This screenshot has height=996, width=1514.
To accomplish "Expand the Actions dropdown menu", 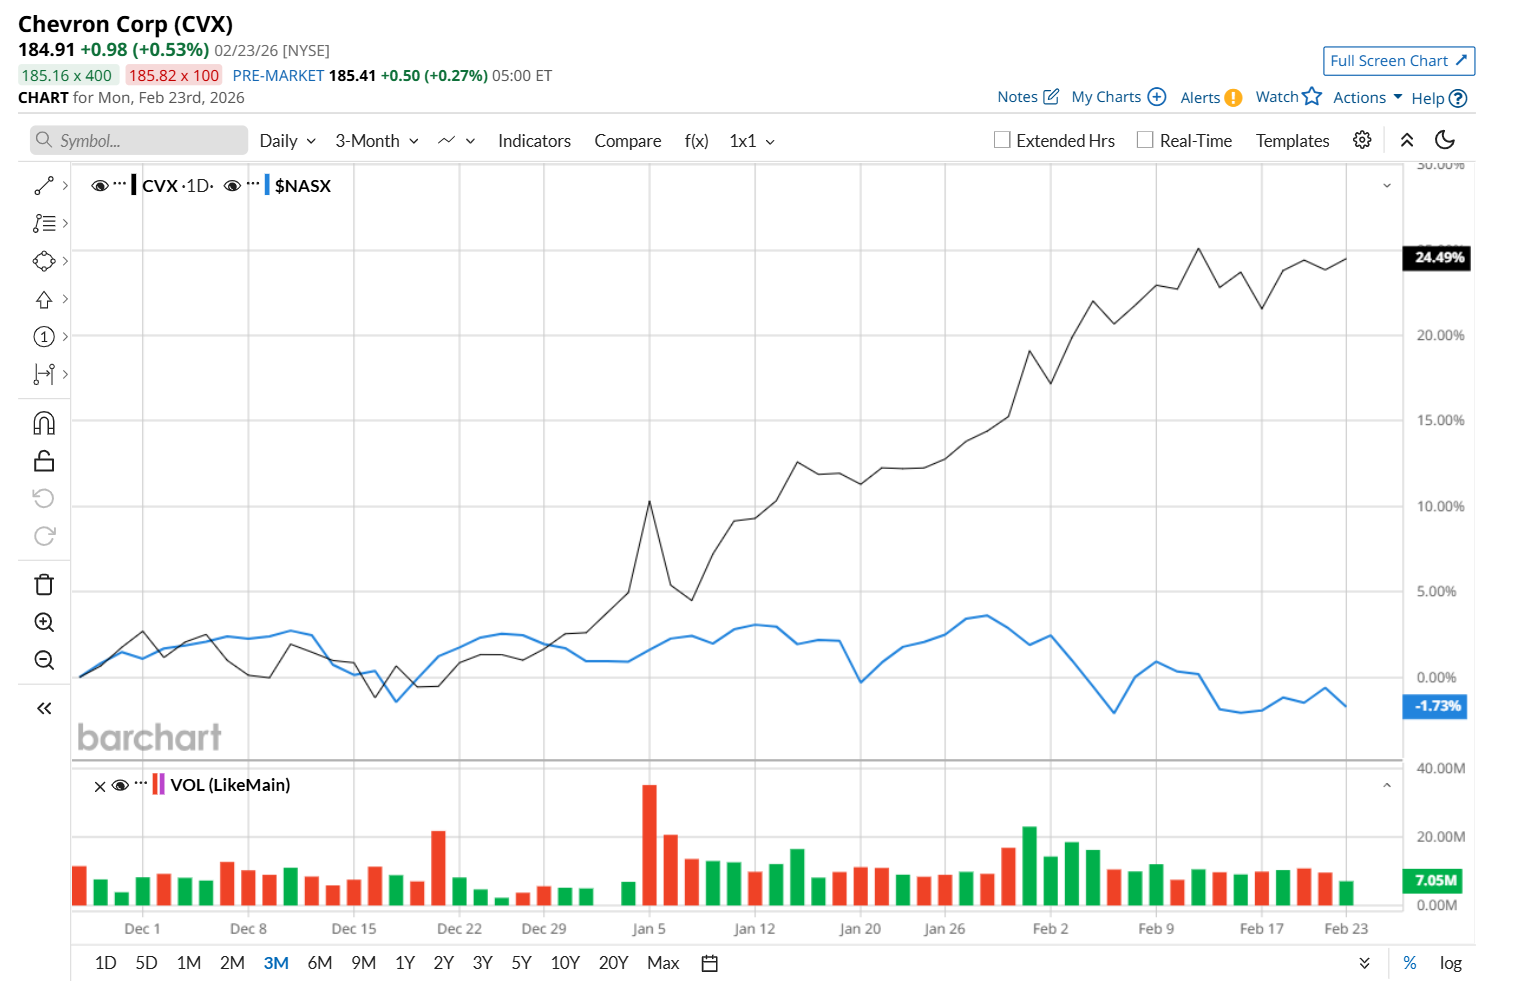I will click(x=1368, y=97).
